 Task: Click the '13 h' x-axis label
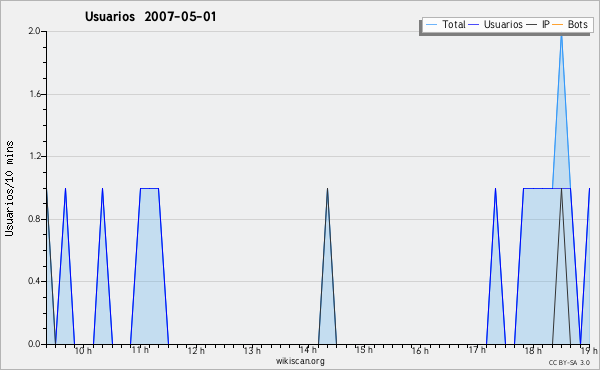[x=252, y=350]
